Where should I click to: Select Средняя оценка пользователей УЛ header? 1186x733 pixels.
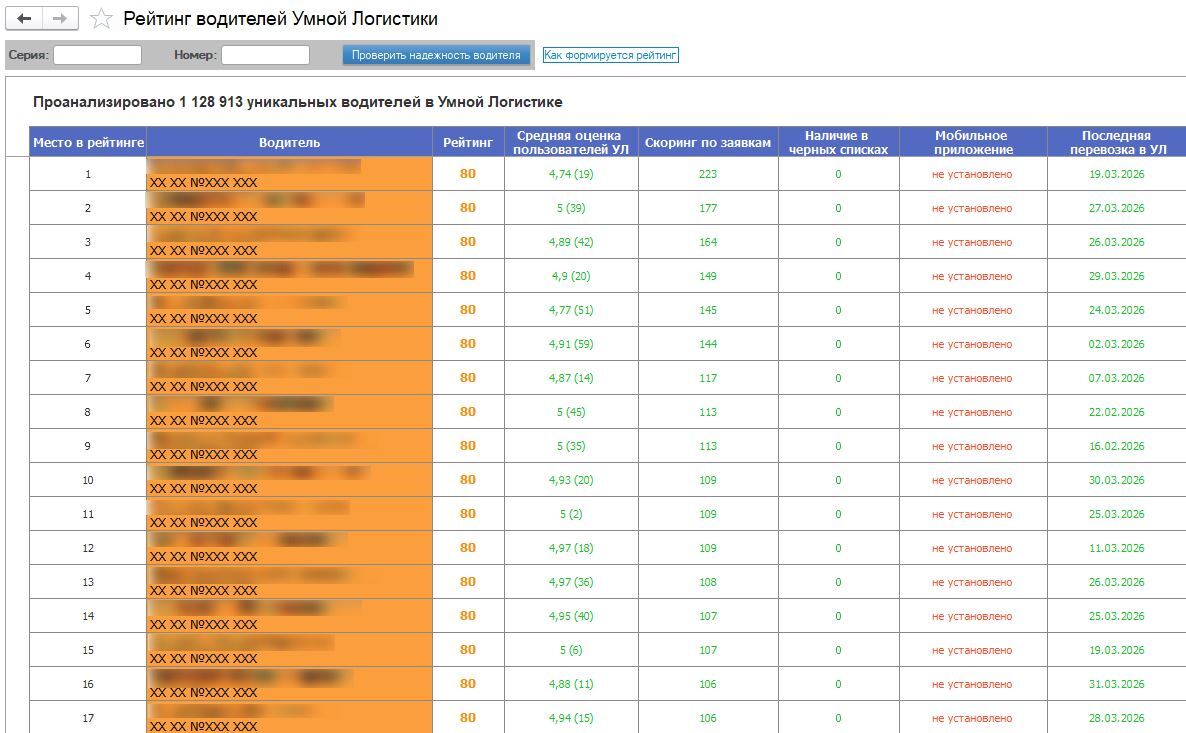point(571,142)
